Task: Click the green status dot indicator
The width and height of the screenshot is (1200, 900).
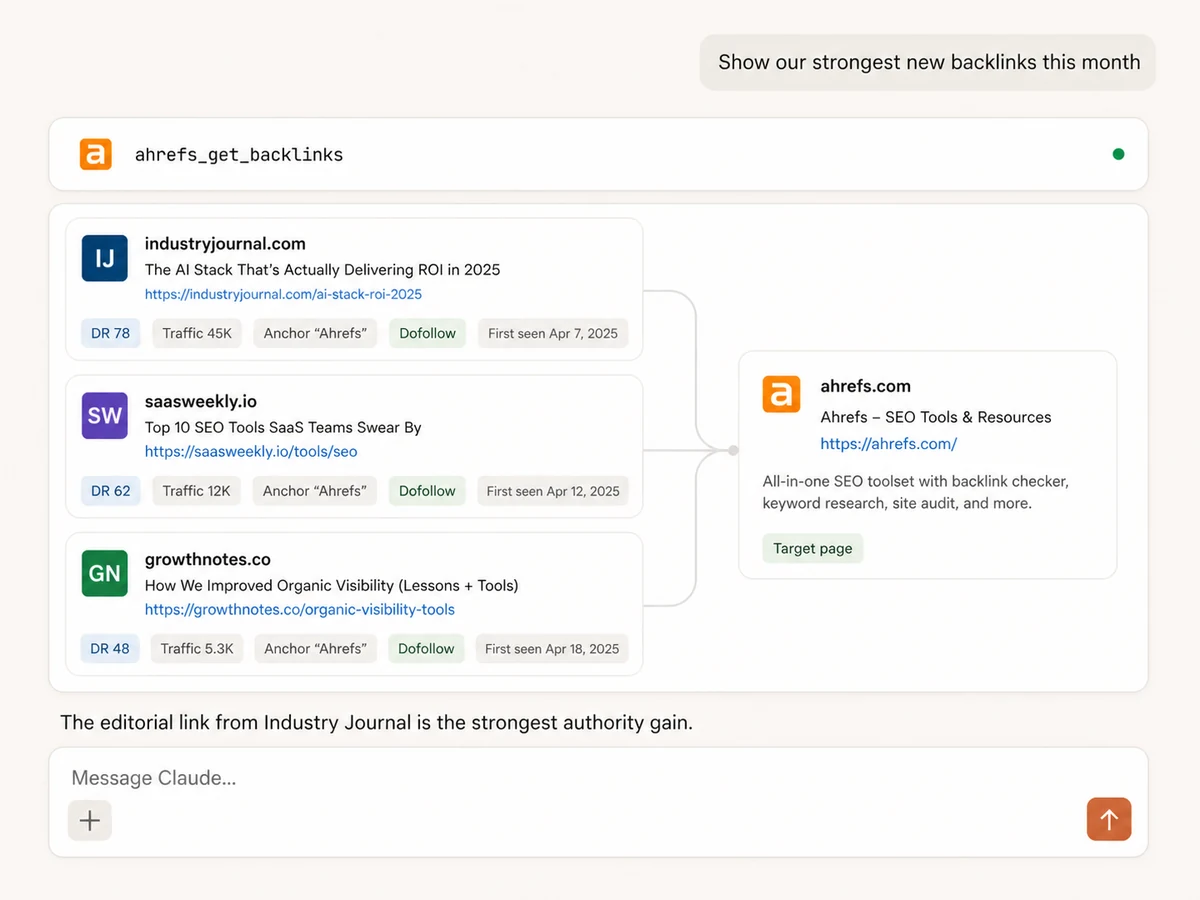Action: [1118, 154]
